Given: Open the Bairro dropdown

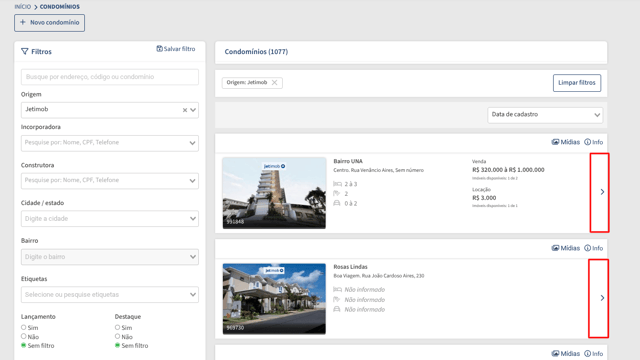Looking at the screenshot, I should pyautogui.click(x=110, y=257).
